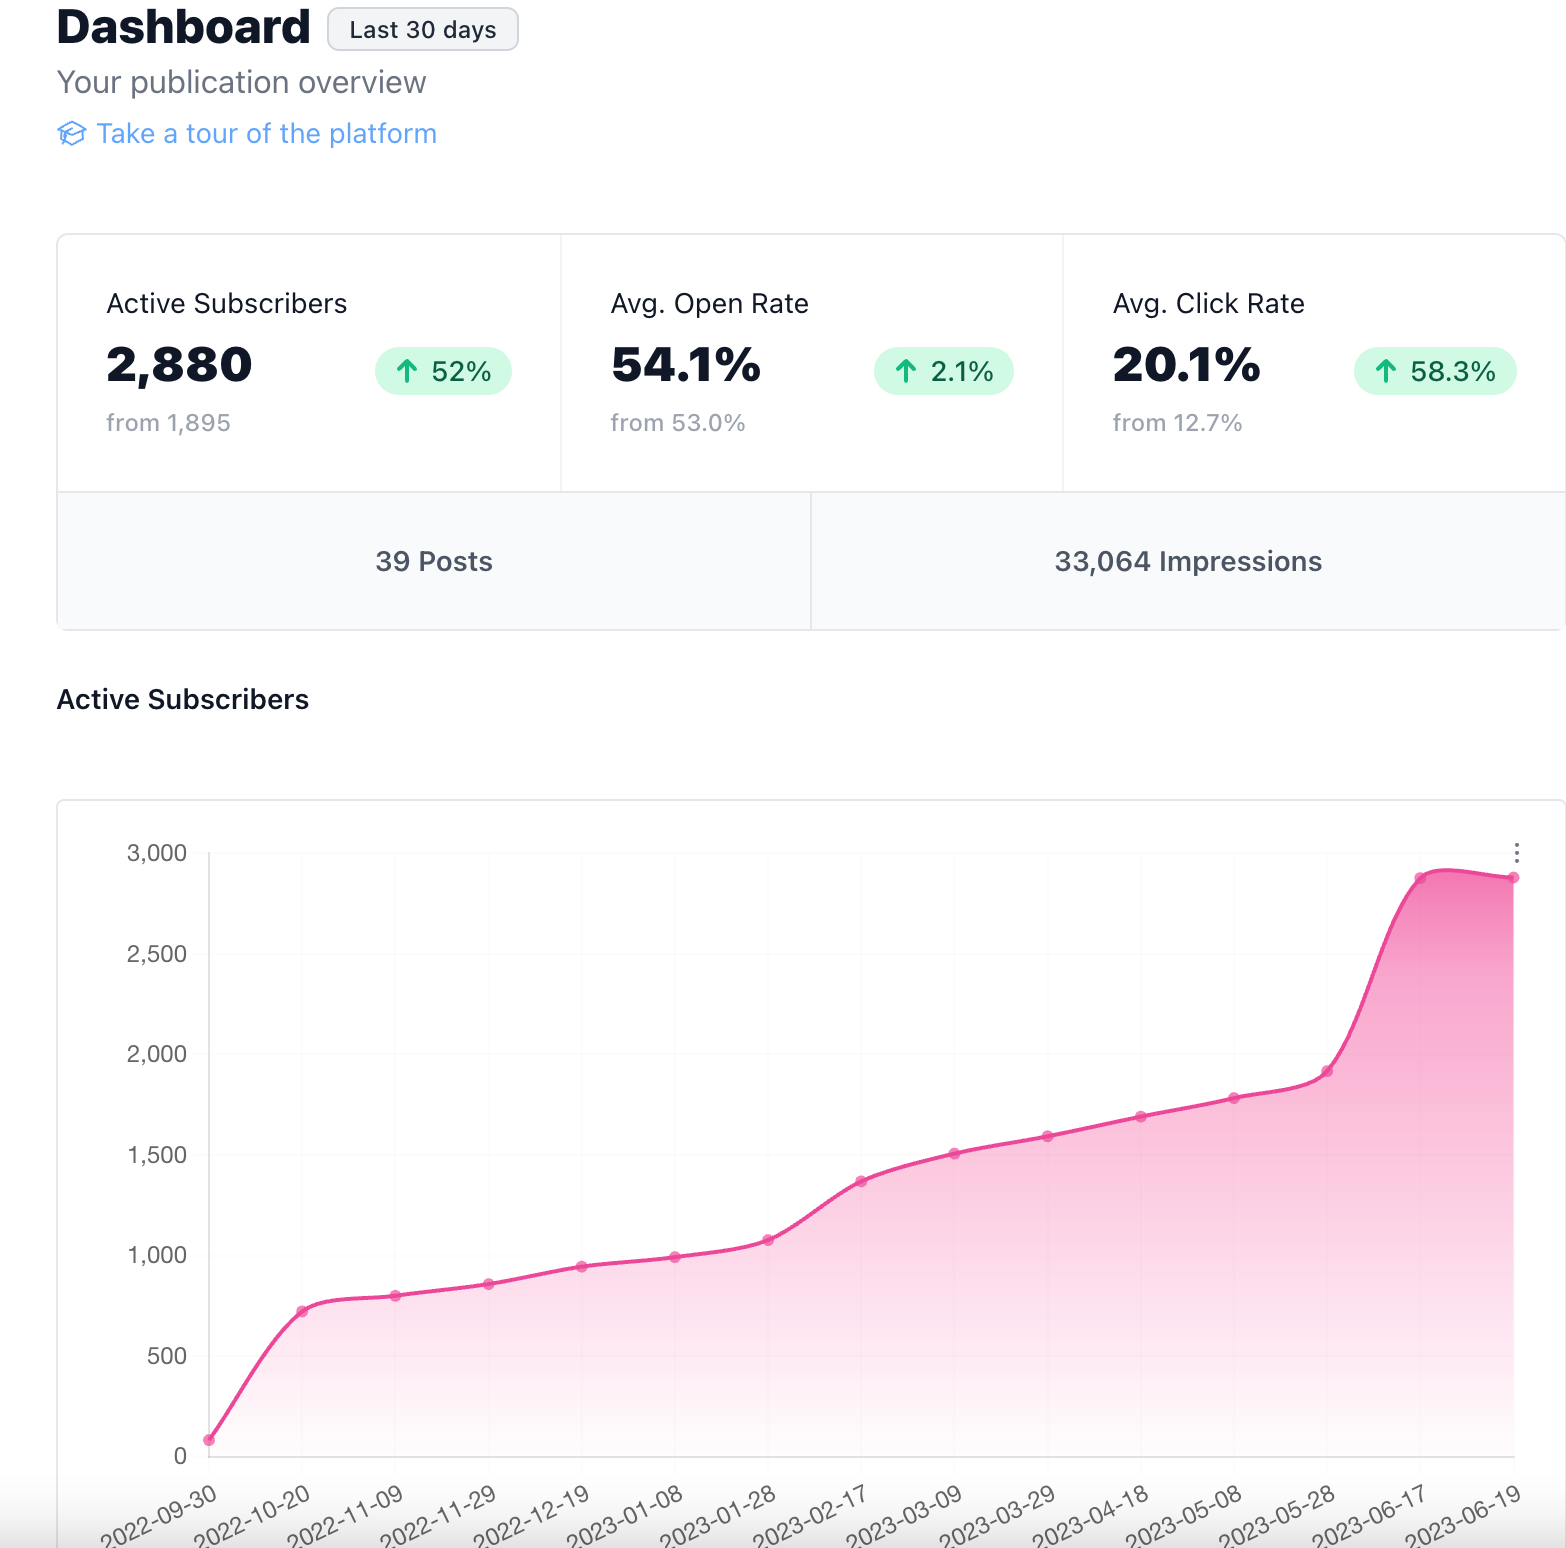Select the 39 Posts tile
This screenshot has width=1566, height=1548.
pyautogui.click(x=434, y=561)
